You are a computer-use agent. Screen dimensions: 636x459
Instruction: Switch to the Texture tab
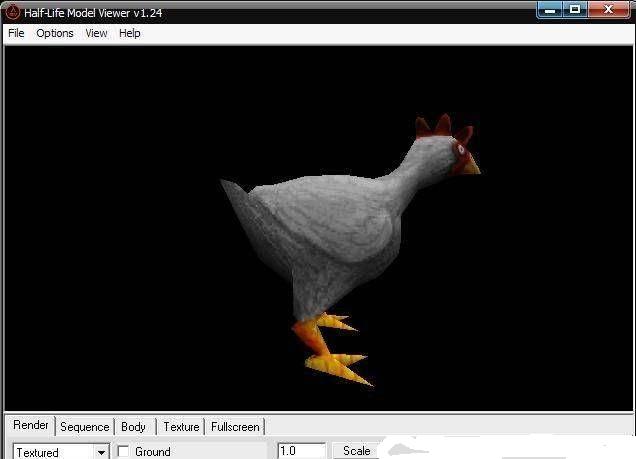click(181, 427)
